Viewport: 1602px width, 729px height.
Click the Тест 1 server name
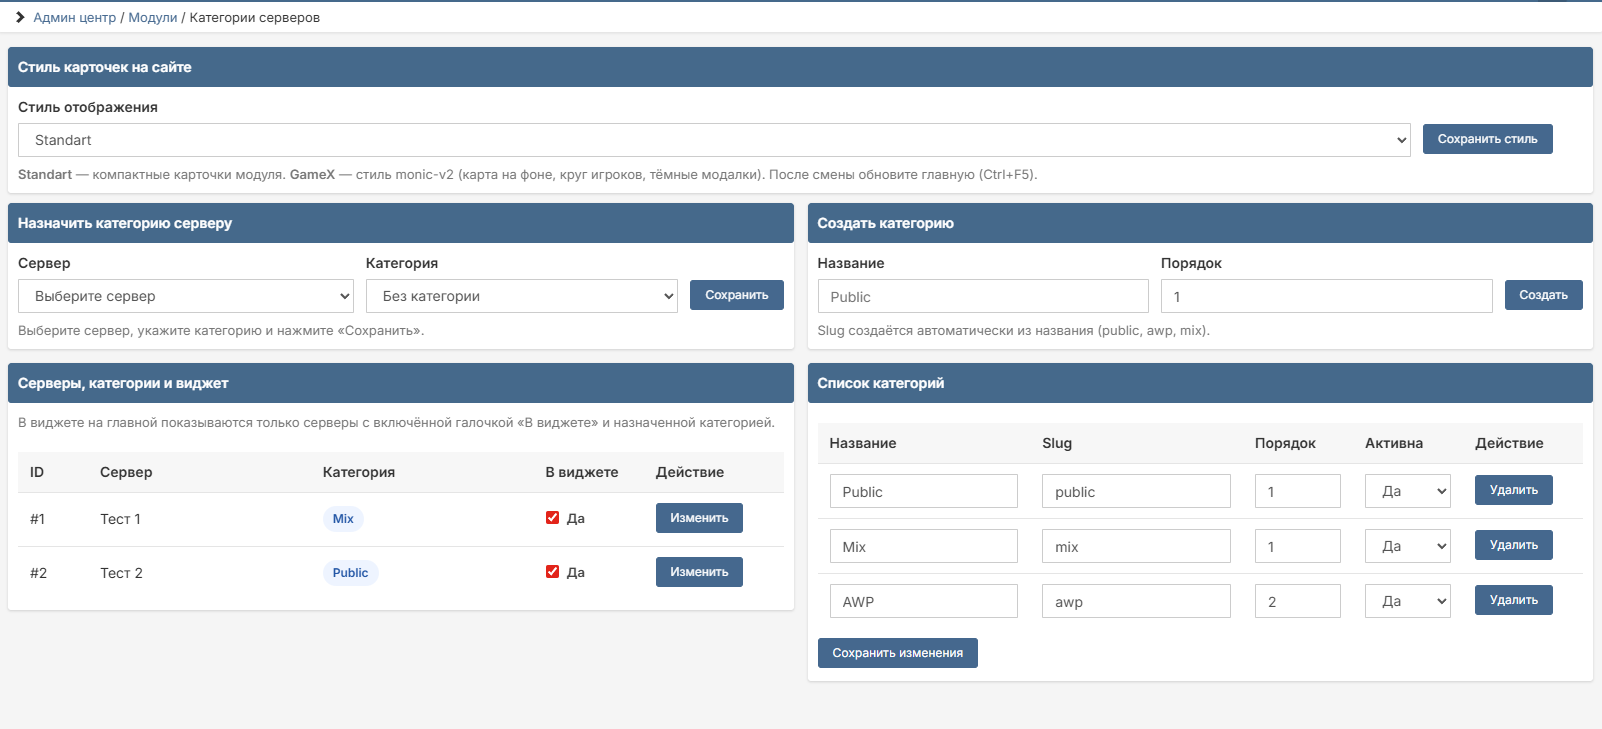click(120, 519)
